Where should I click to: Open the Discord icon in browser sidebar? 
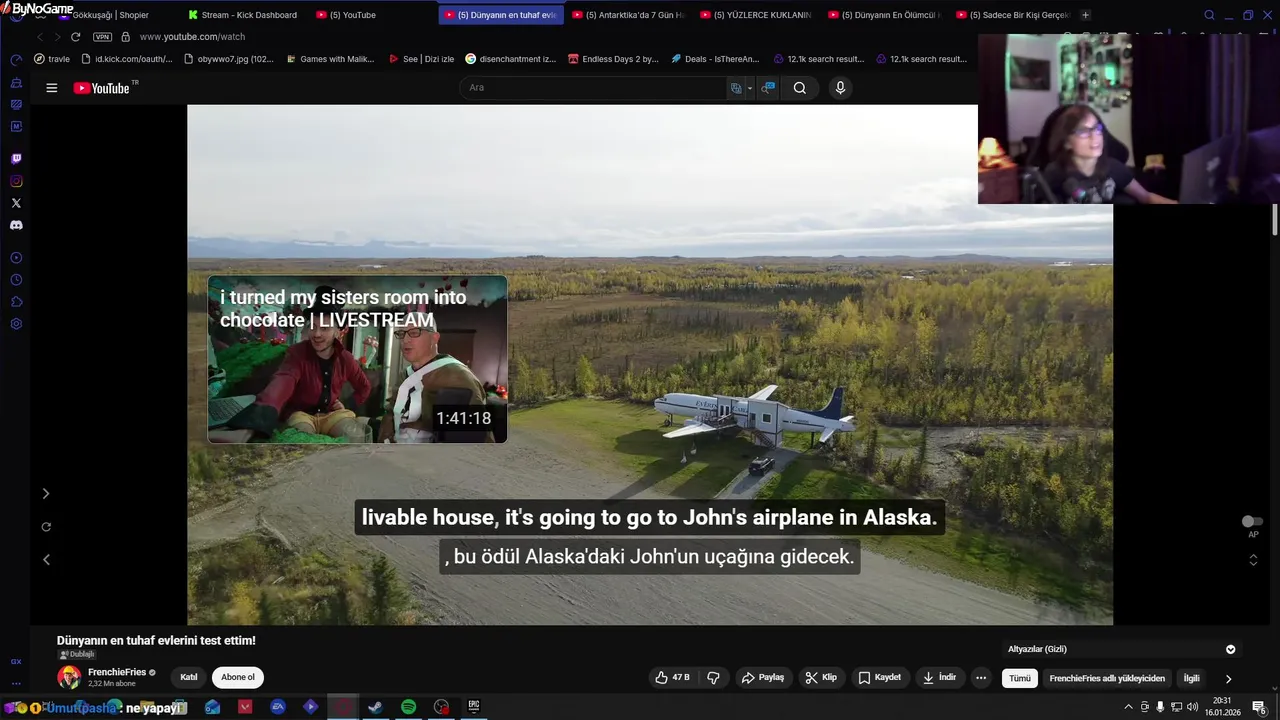coord(16,225)
